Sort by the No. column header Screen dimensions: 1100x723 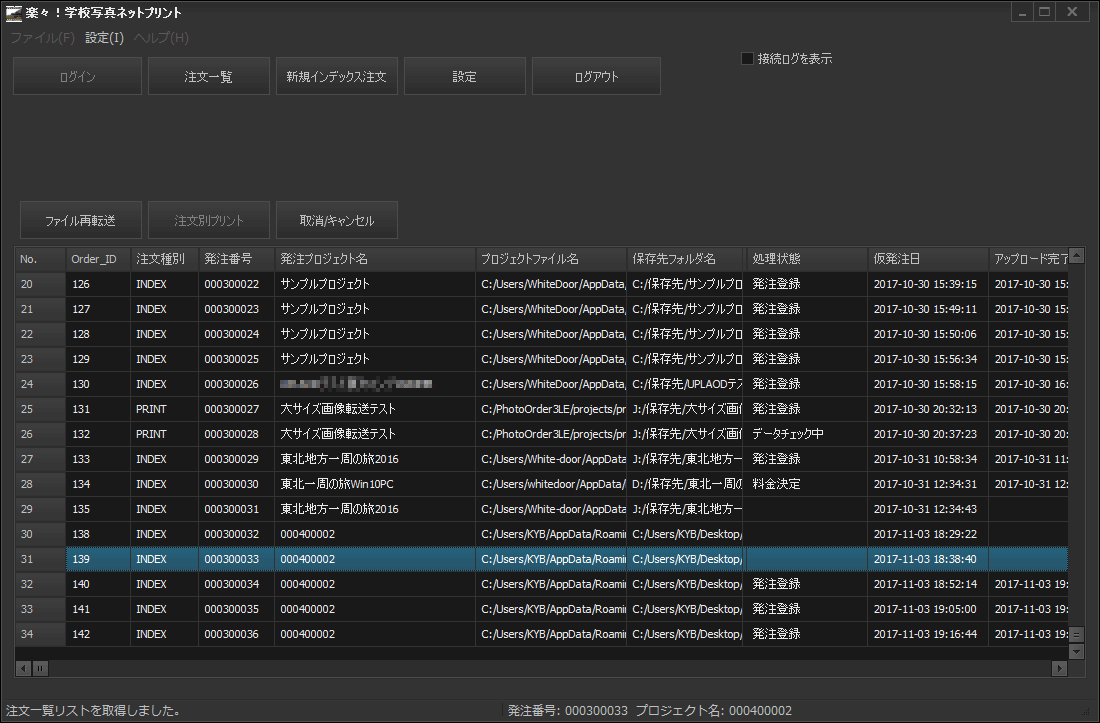[x=41, y=259]
